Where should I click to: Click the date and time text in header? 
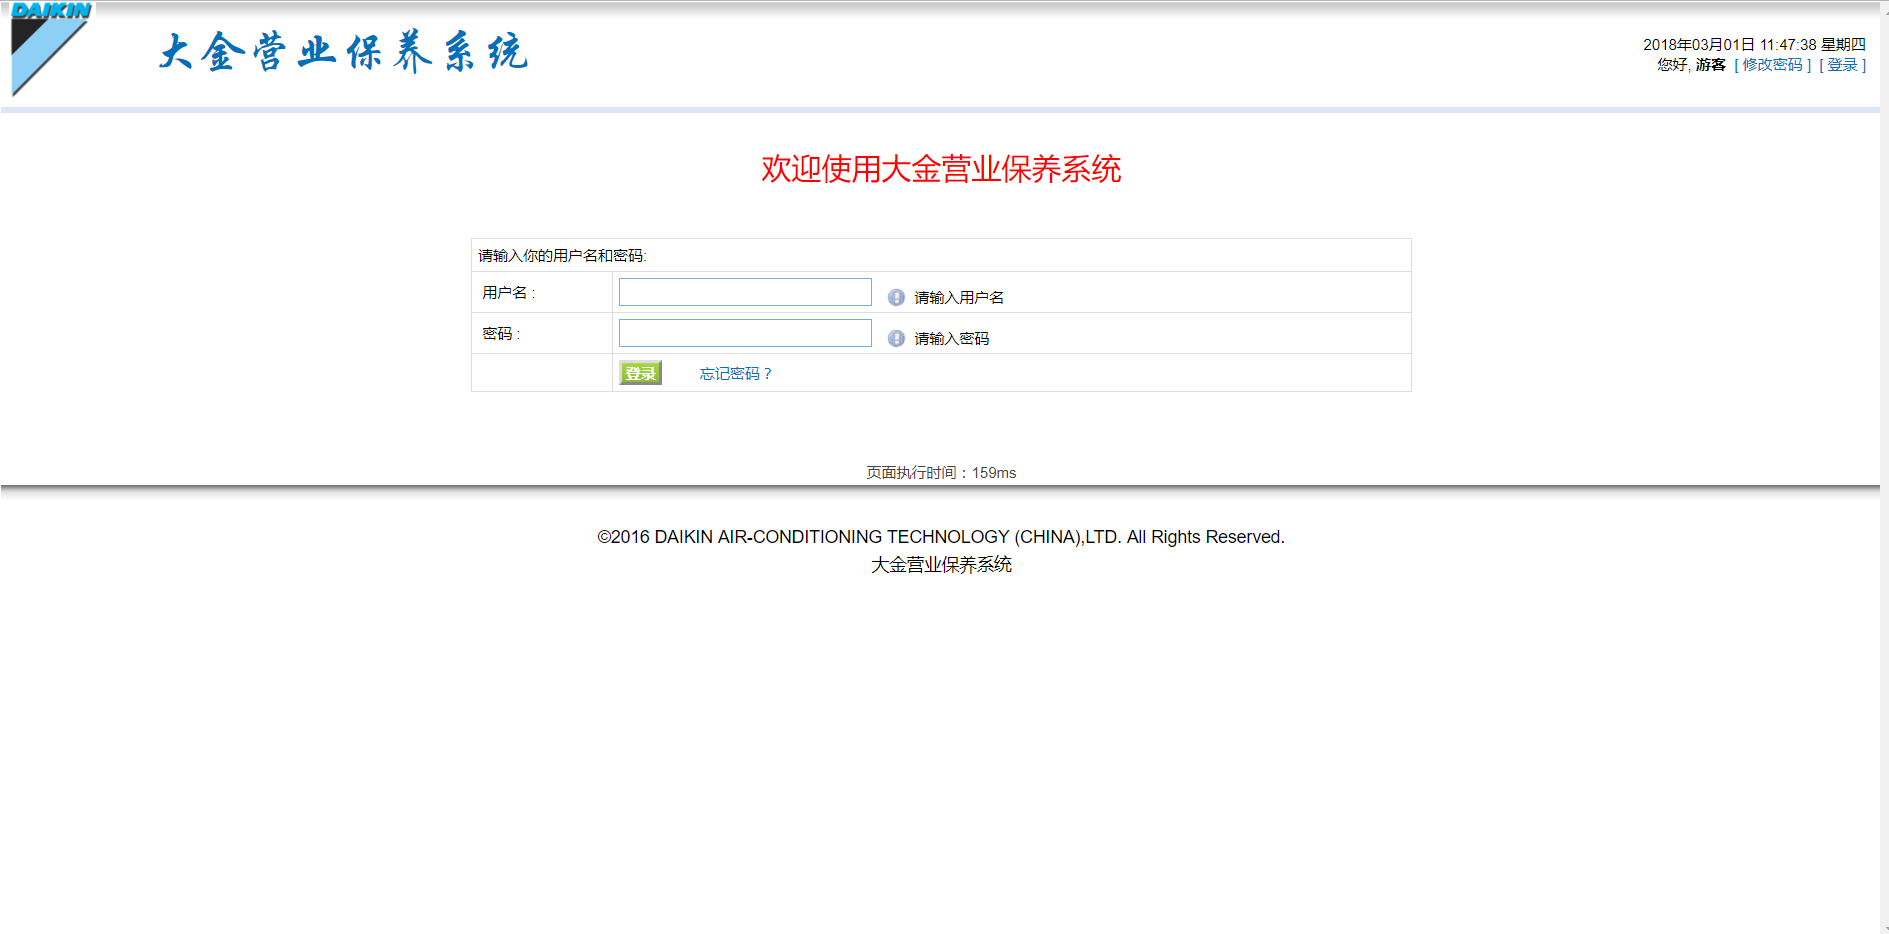[x=1754, y=45]
